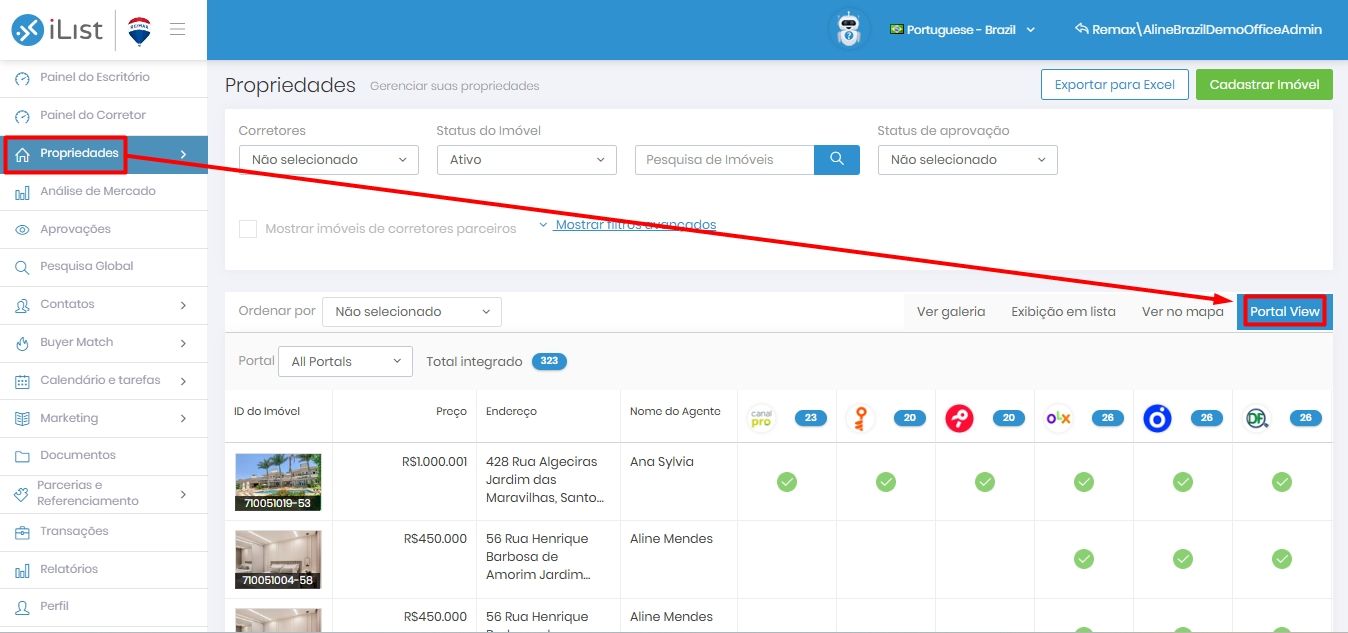This screenshot has height=633, width=1348.
Task: Click price R$1.000.001
Action: point(434,462)
